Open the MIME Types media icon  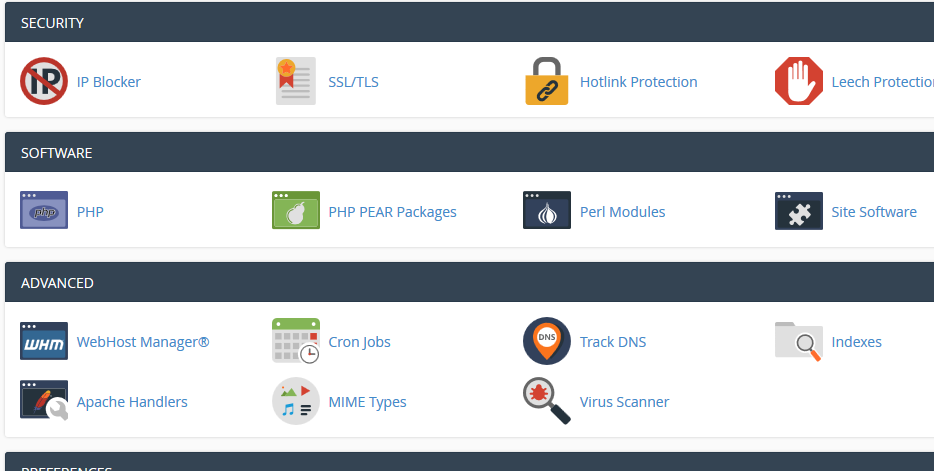tap(295, 401)
